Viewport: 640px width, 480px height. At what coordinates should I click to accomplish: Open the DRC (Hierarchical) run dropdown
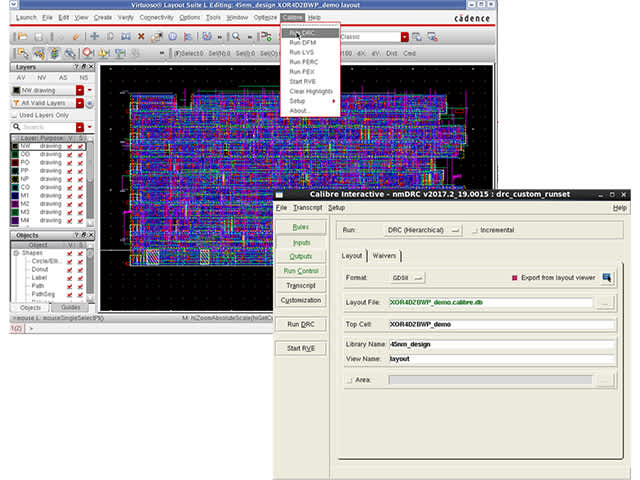[422, 230]
